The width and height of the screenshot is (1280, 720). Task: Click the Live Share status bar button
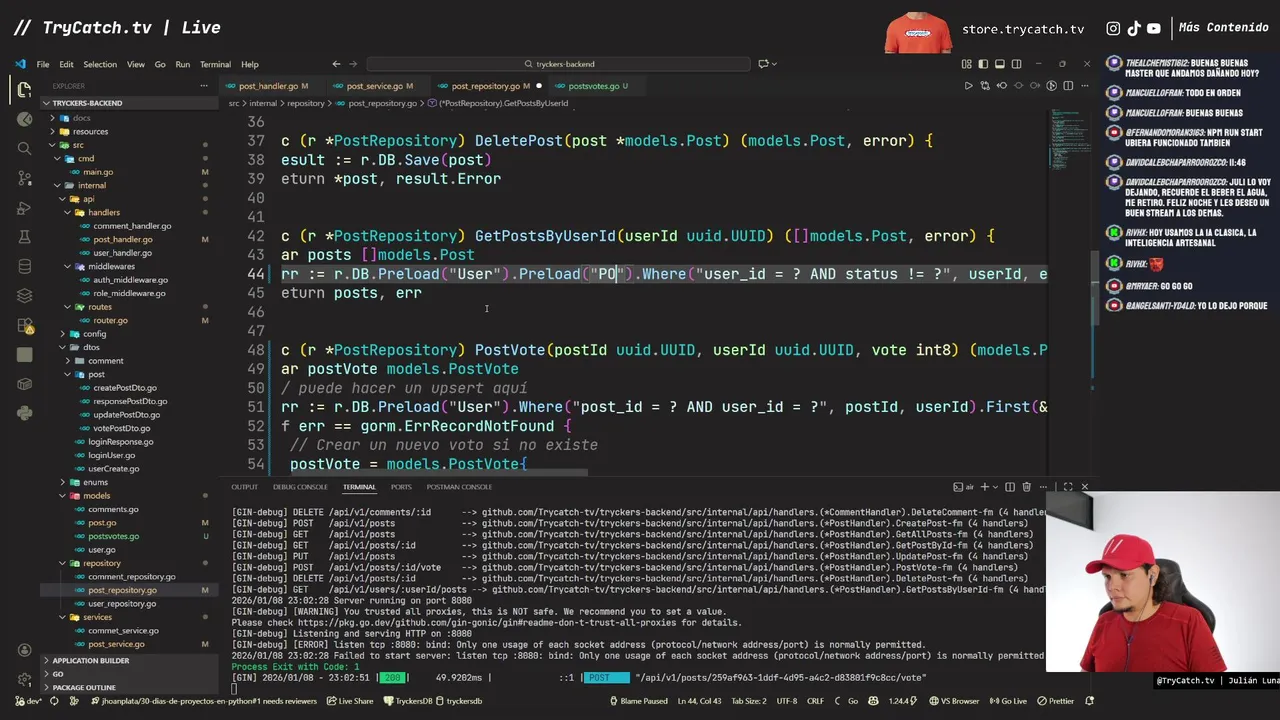pyautogui.click(x=350, y=701)
